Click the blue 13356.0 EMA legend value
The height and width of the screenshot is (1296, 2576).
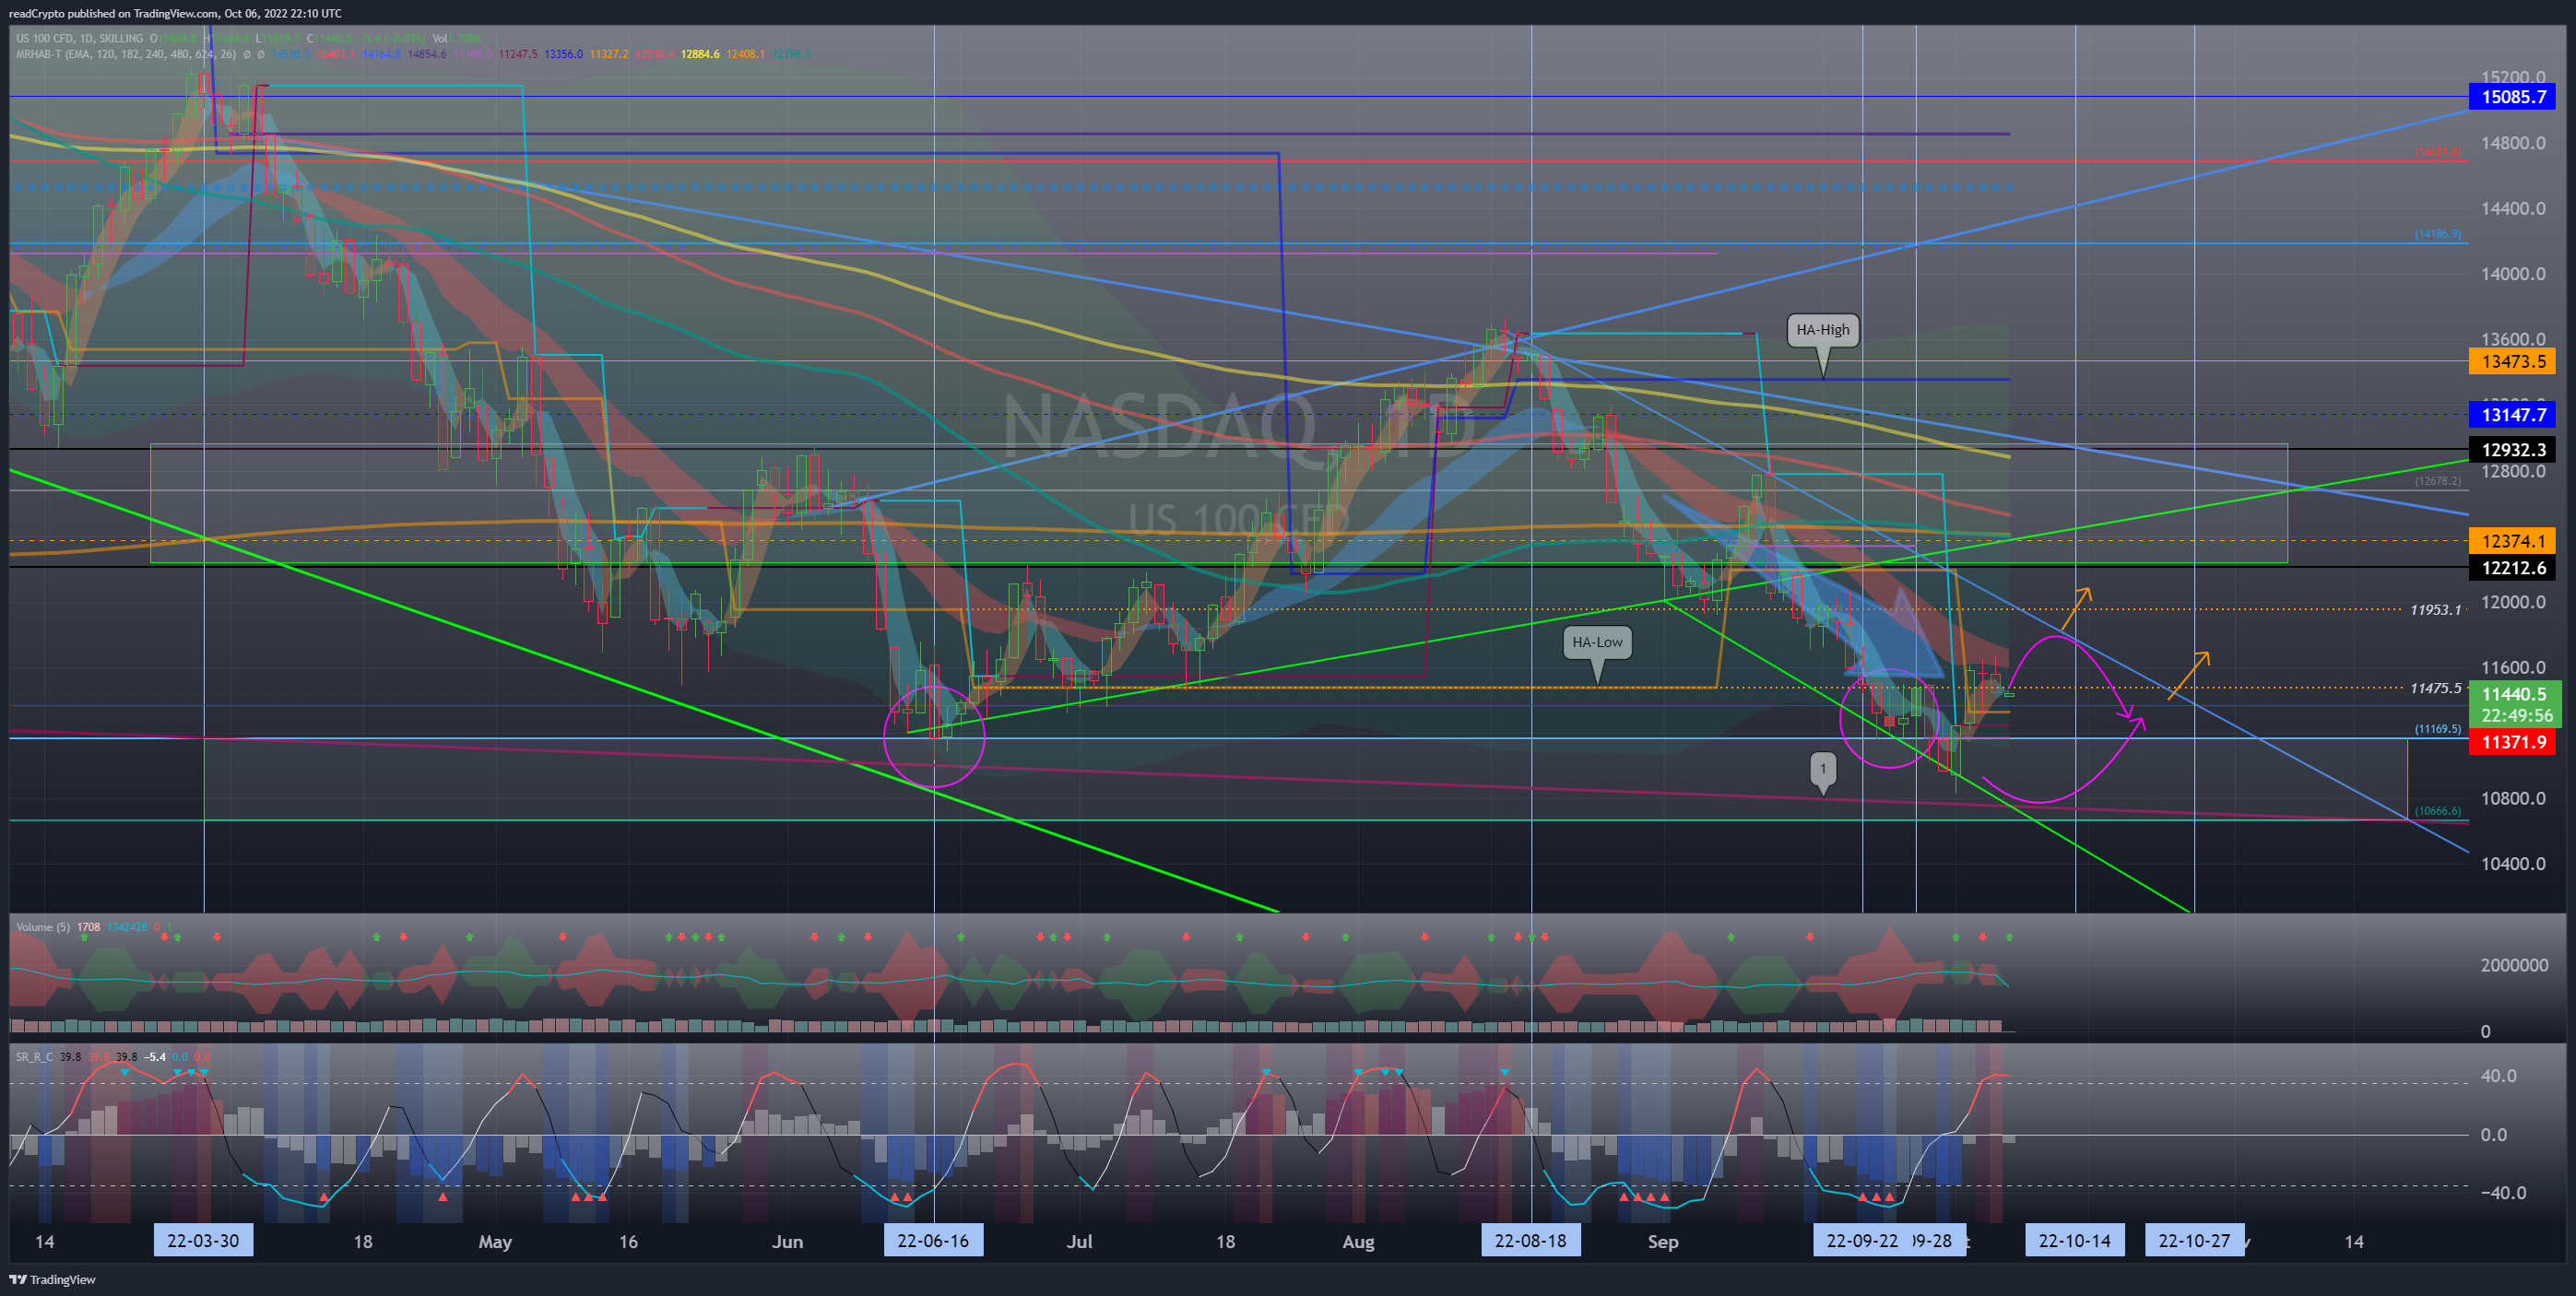point(564,54)
